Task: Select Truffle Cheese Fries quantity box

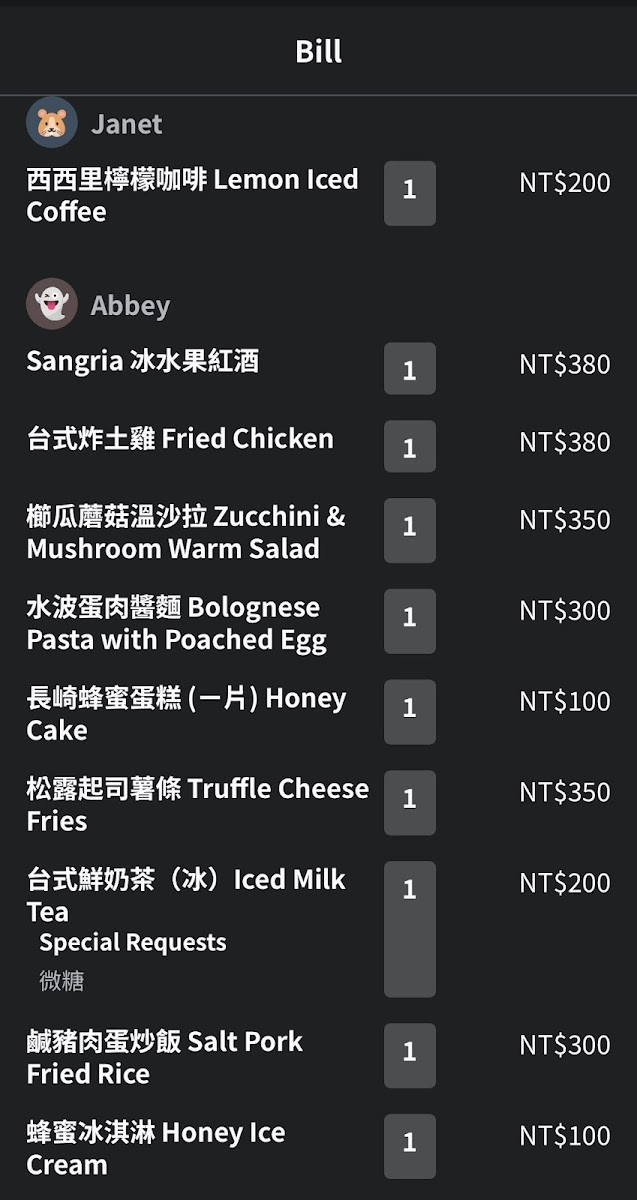Action: 410,802
